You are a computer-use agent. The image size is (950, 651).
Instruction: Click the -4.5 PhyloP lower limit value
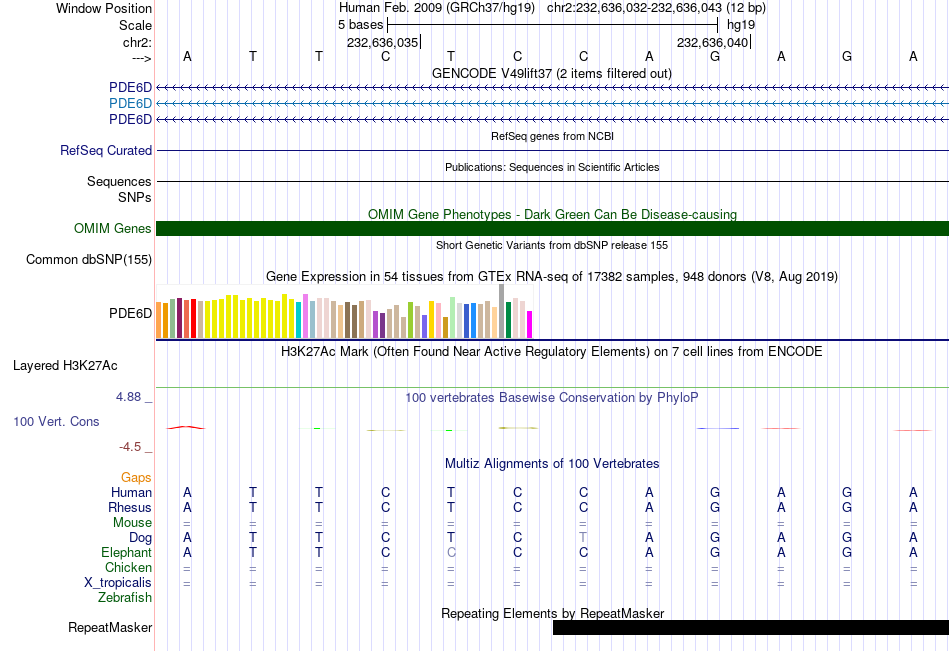[x=130, y=447]
